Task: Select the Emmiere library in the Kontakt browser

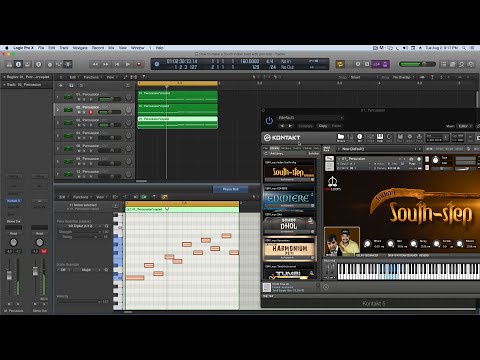Action: pyautogui.click(x=289, y=197)
